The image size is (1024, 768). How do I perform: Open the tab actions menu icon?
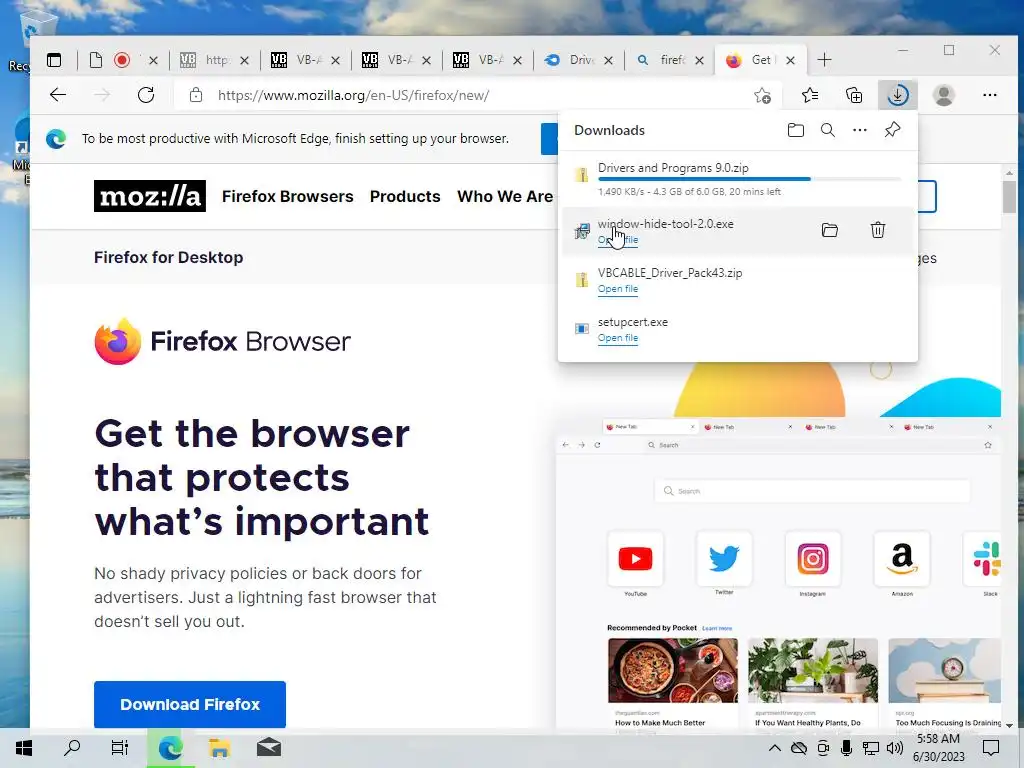[x=54, y=60]
